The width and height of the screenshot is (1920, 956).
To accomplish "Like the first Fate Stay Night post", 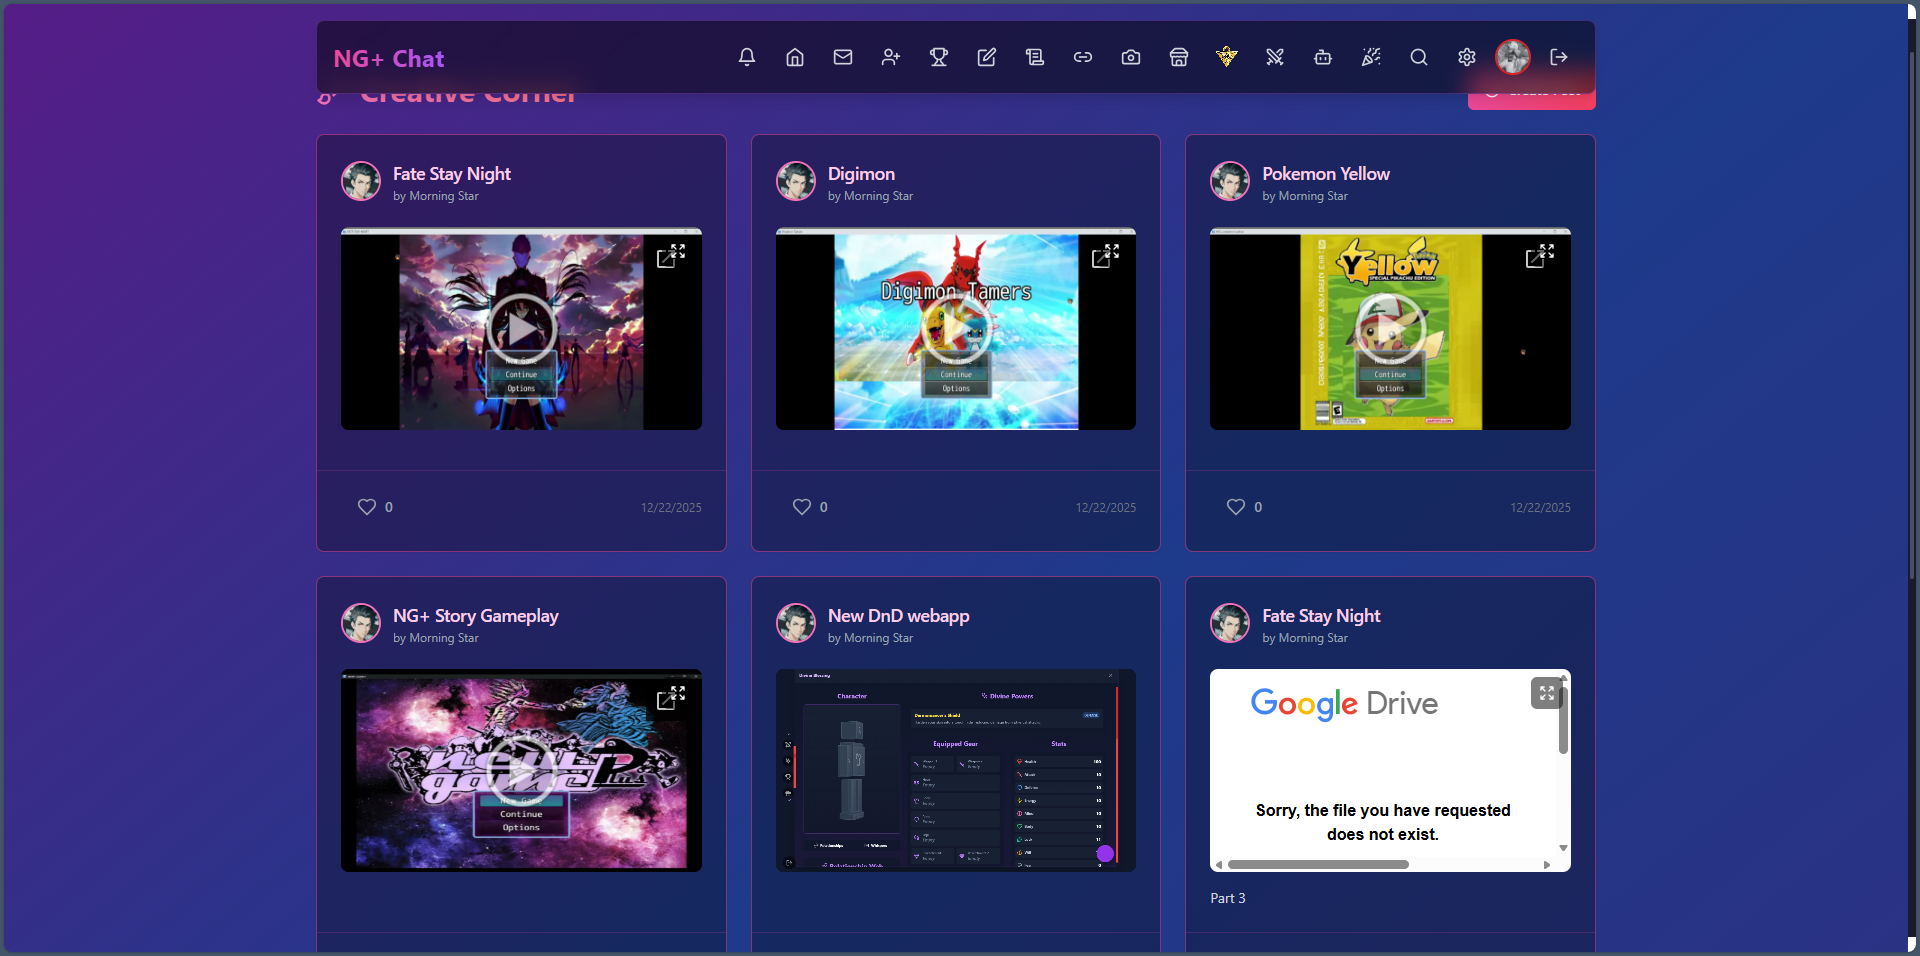I will click(x=367, y=507).
